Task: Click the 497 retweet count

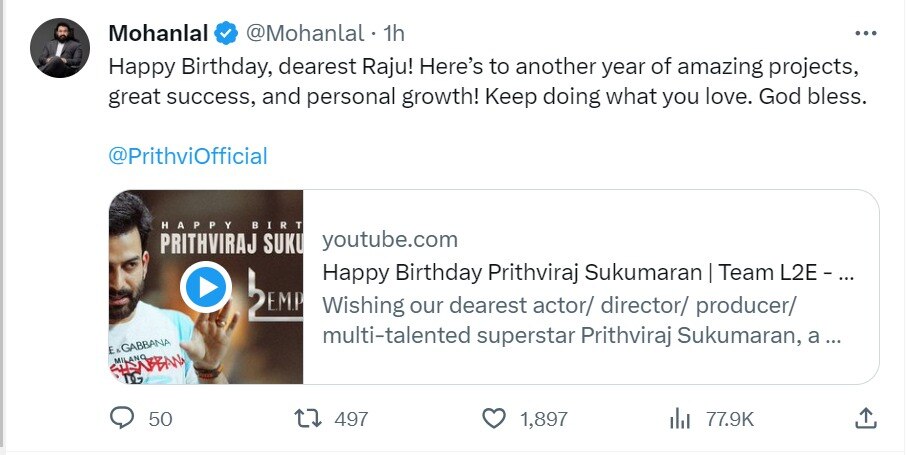Action: coord(351,419)
